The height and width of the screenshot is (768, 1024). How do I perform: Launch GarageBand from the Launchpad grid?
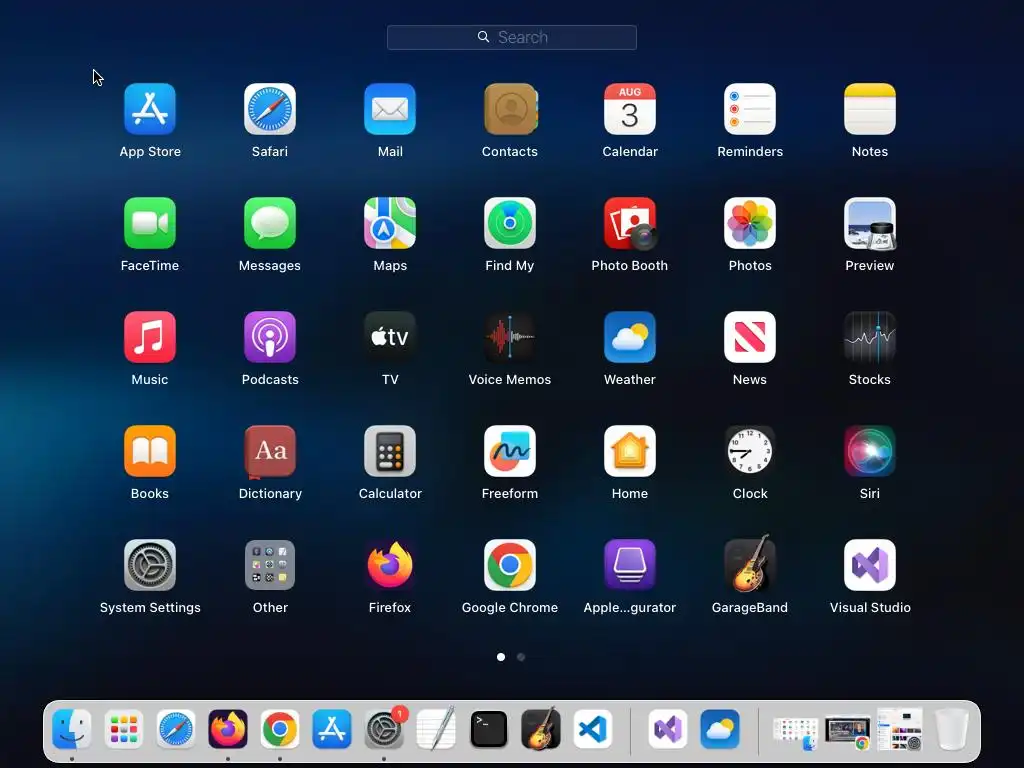750,564
